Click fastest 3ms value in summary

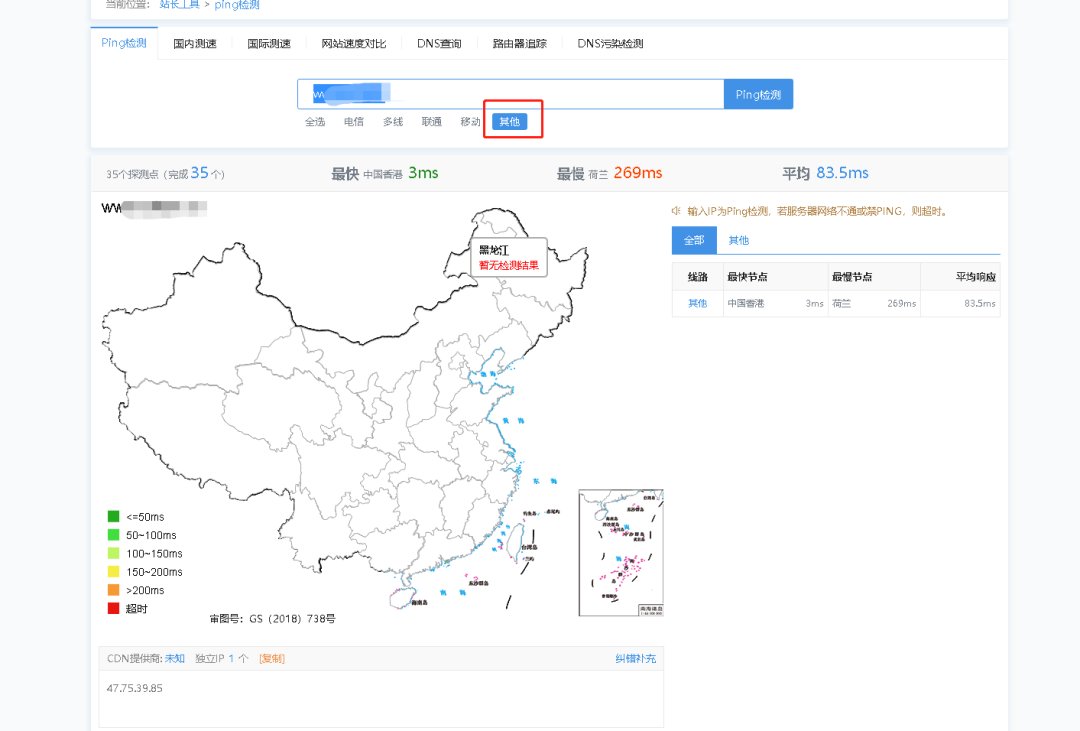tap(423, 173)
